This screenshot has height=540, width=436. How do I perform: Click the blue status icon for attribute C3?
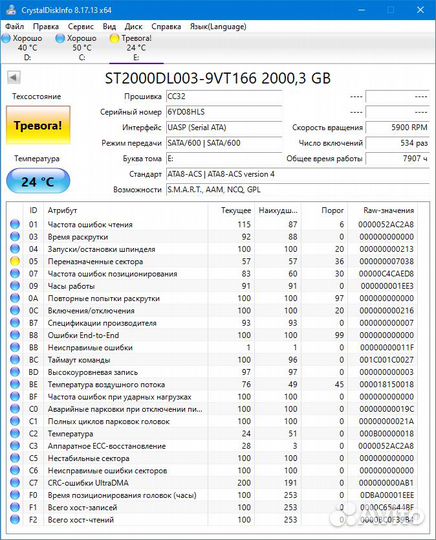pos(15,446)
